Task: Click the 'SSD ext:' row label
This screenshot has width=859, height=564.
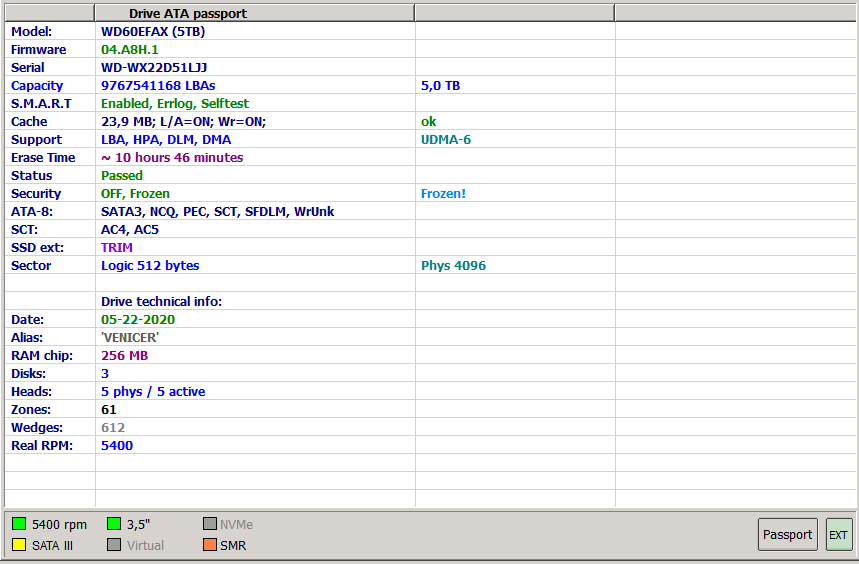Action: coord(37,248)
